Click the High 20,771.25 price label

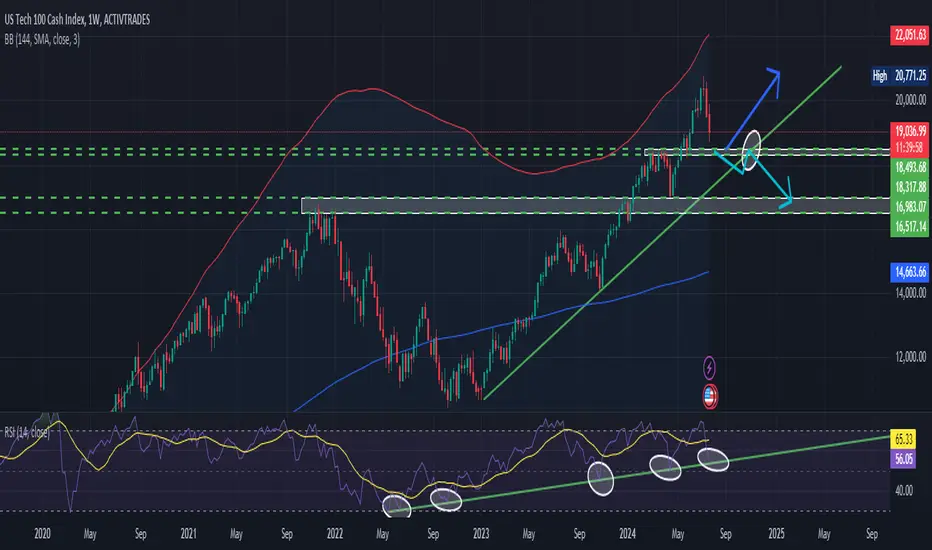[899, 76]
